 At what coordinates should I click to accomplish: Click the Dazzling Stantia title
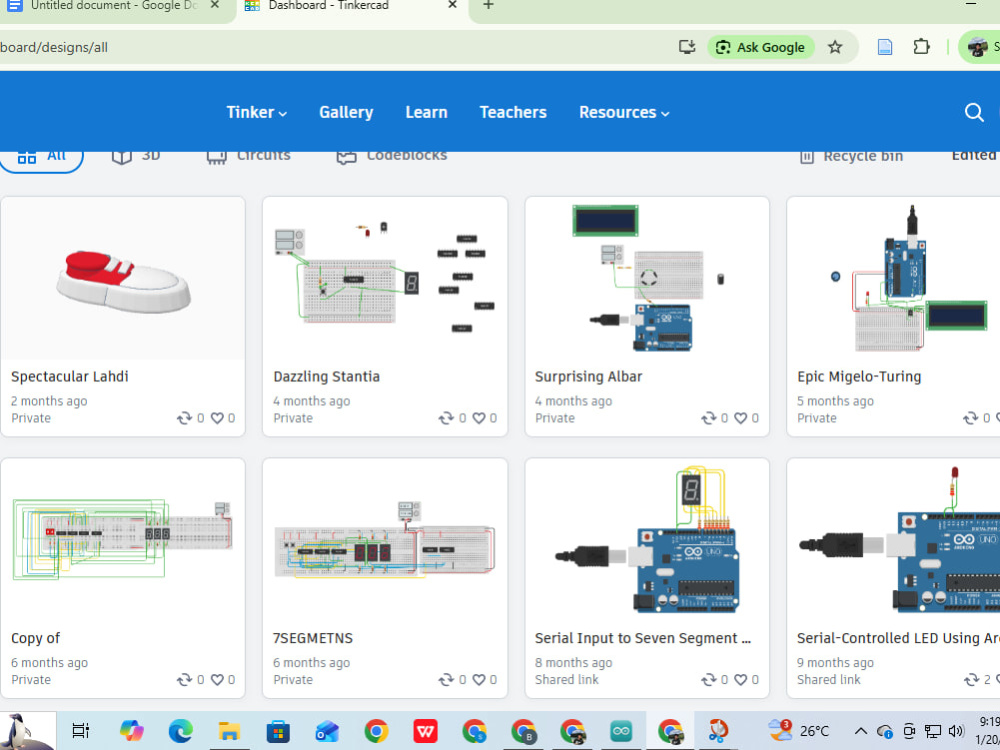coord(327,376)
